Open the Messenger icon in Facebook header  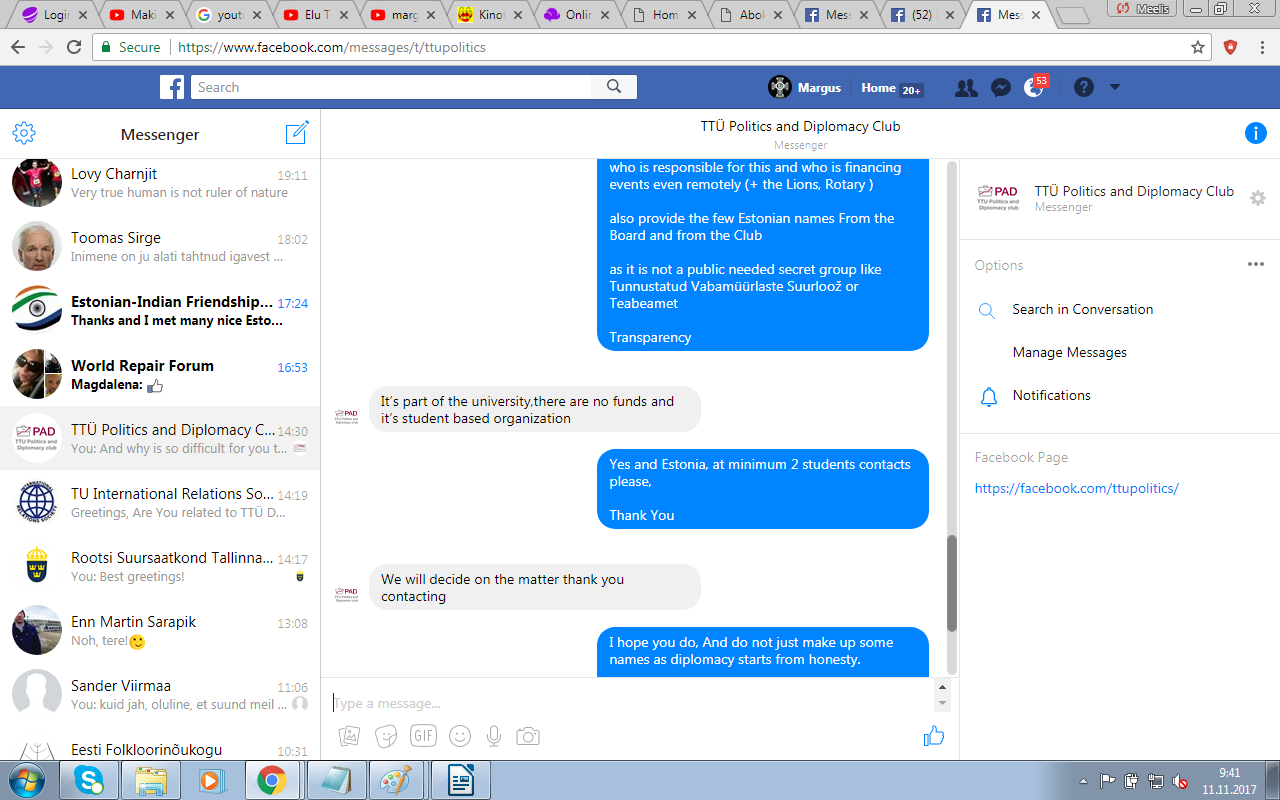click(x=1001, y=88)
